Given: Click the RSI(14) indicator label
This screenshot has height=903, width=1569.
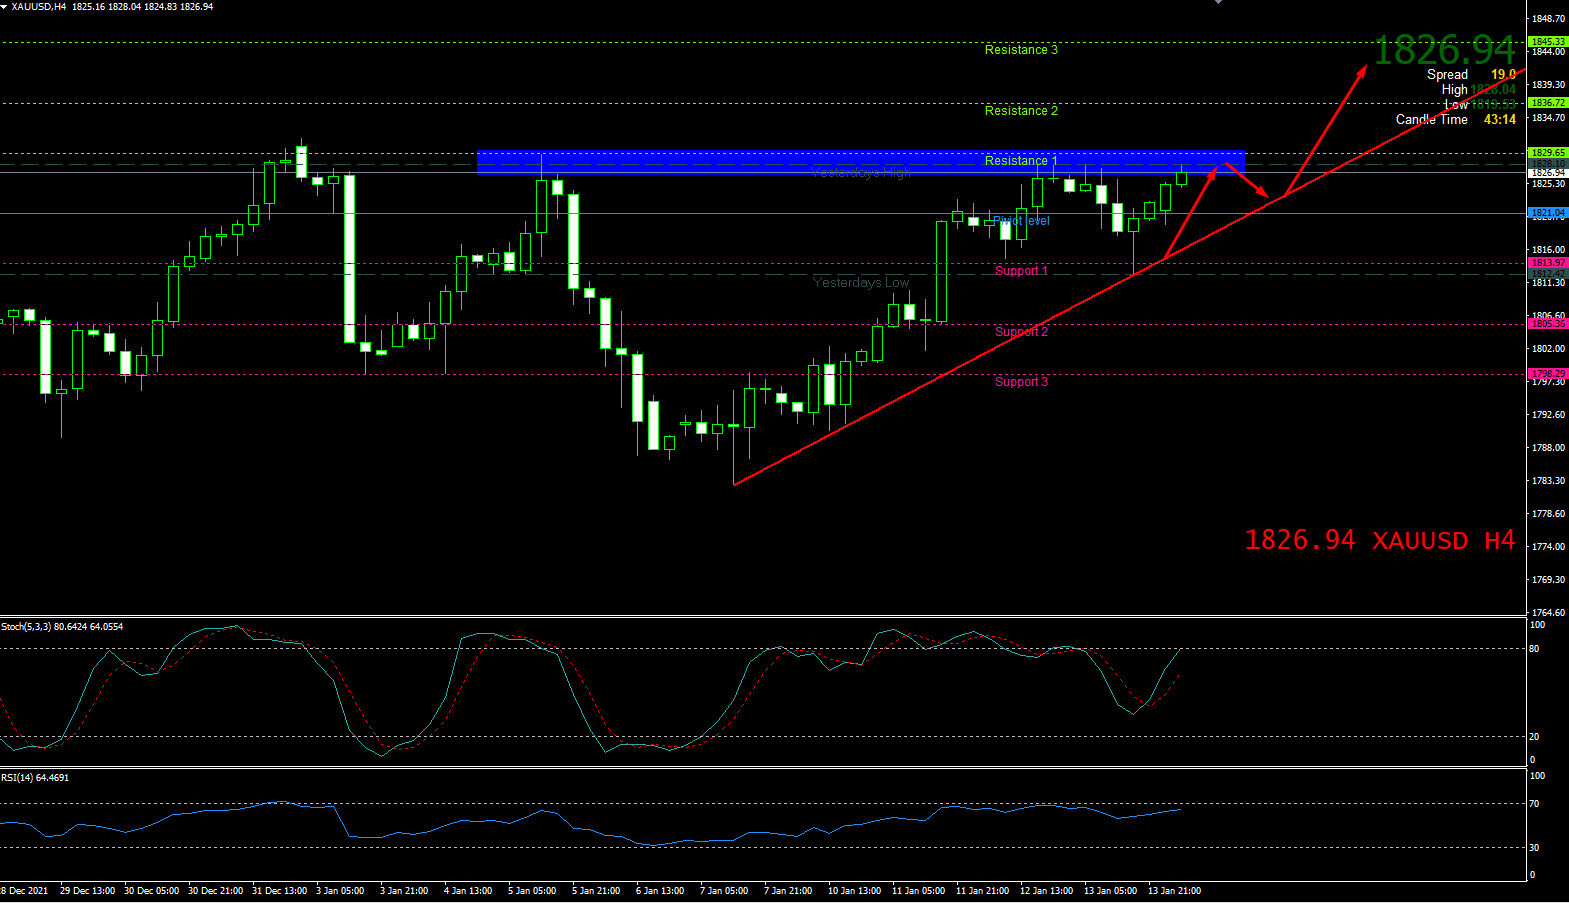Looking at the screenshot, I should click(35, 778).
